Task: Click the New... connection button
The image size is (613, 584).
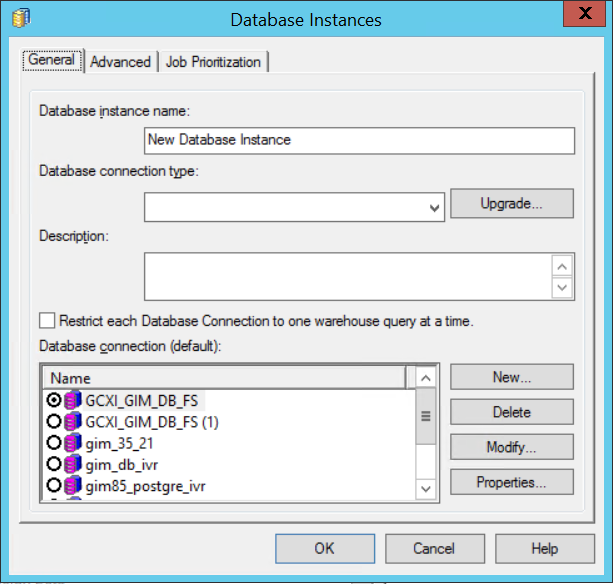Action: [x=511, y=377]
